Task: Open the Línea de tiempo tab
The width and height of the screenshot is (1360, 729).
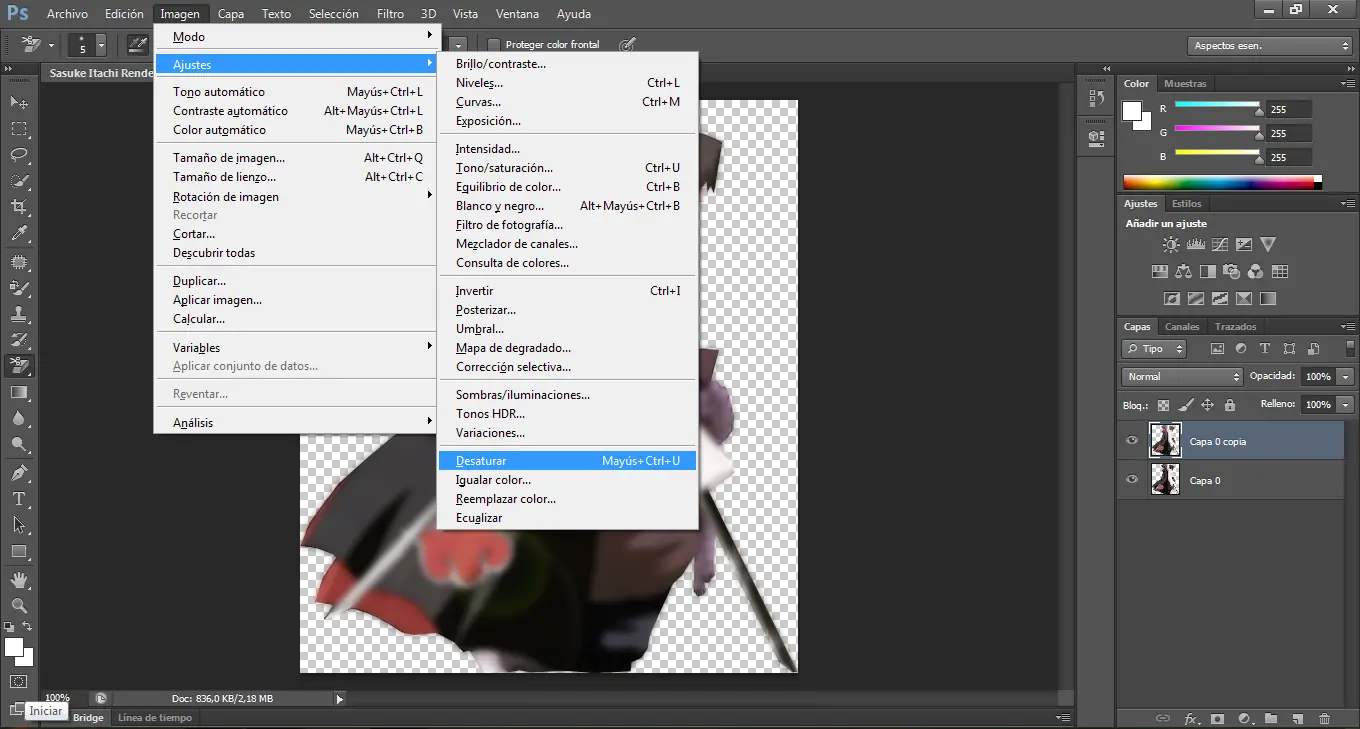Action: coord(155,717)
